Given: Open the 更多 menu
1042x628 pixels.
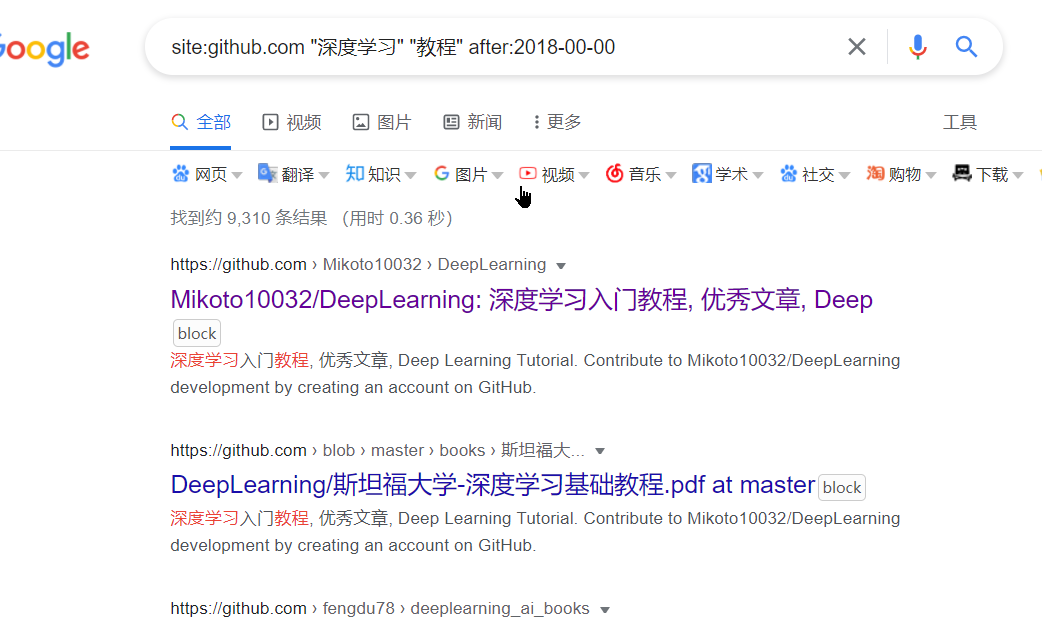Looking at the screenshot, I should [557, 122].
